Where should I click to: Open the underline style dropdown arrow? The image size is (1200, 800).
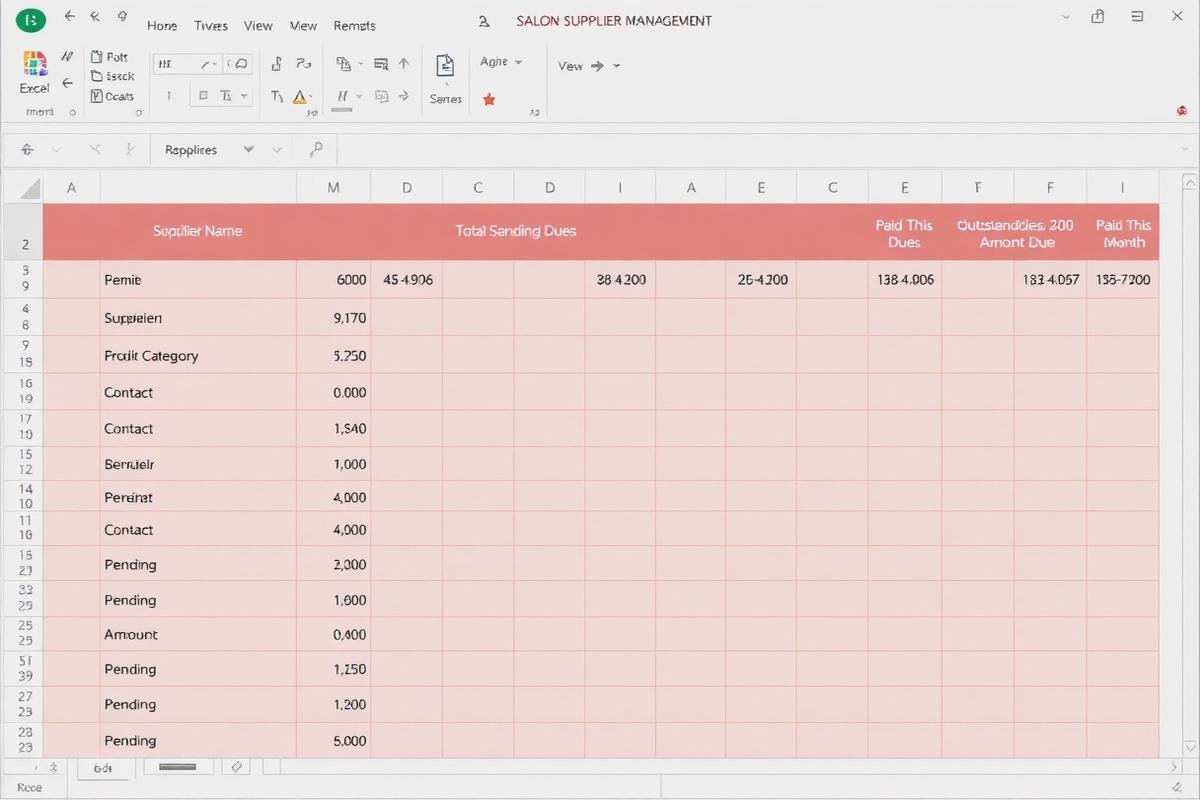pos(244,96)
